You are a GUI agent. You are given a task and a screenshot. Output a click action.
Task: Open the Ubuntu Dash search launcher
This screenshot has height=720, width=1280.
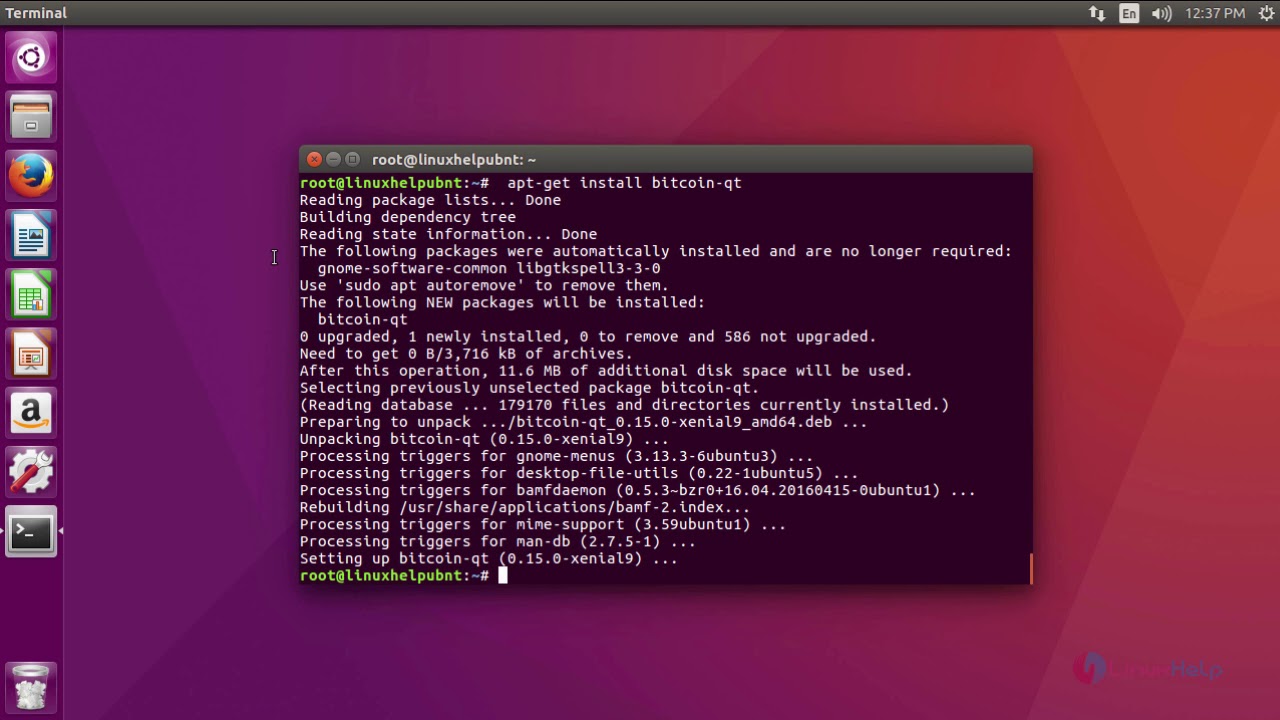(x=31, y=57)
